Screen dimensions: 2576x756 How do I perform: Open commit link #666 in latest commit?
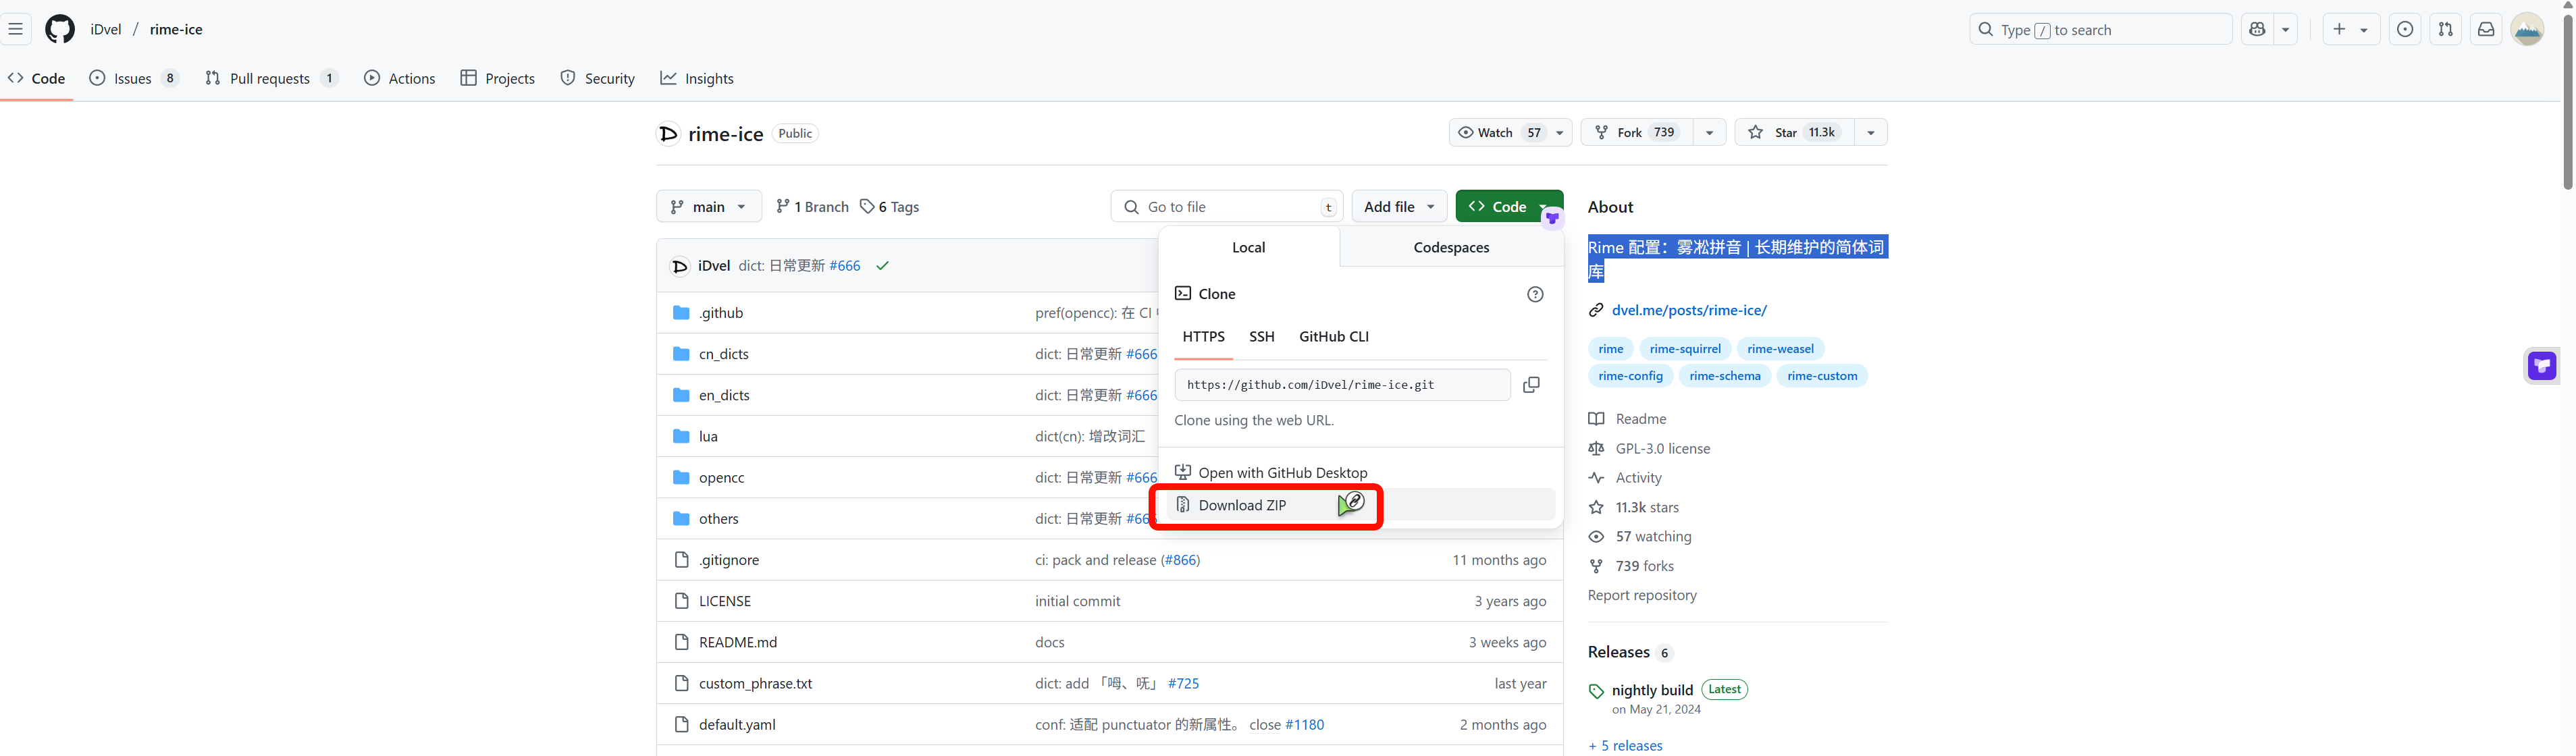click(844, 265)
